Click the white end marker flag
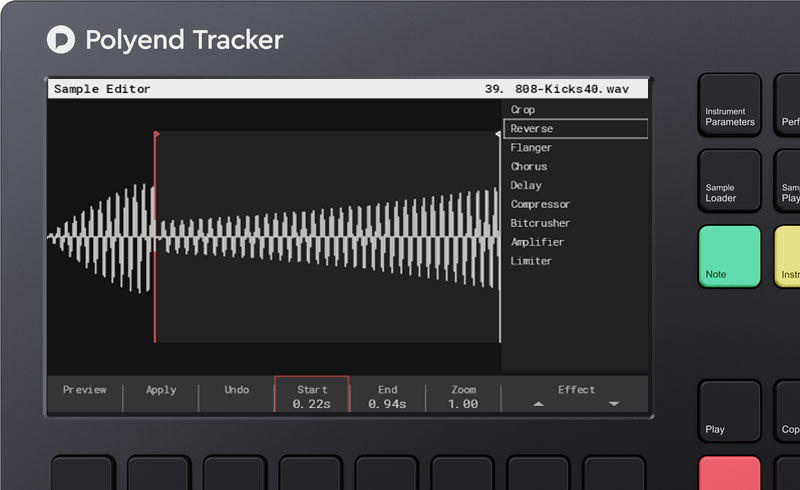800x490 pixels. pos(498,134)
